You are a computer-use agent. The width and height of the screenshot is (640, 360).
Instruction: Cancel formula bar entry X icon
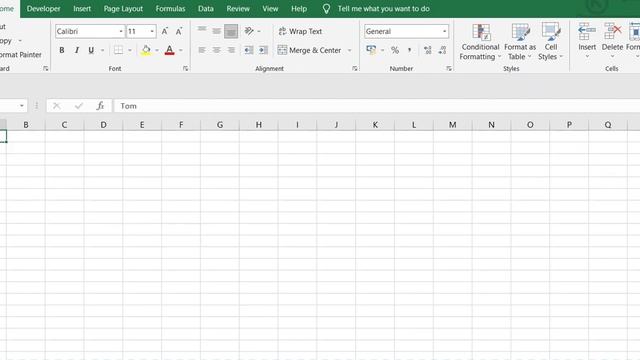tap(56, 106)
